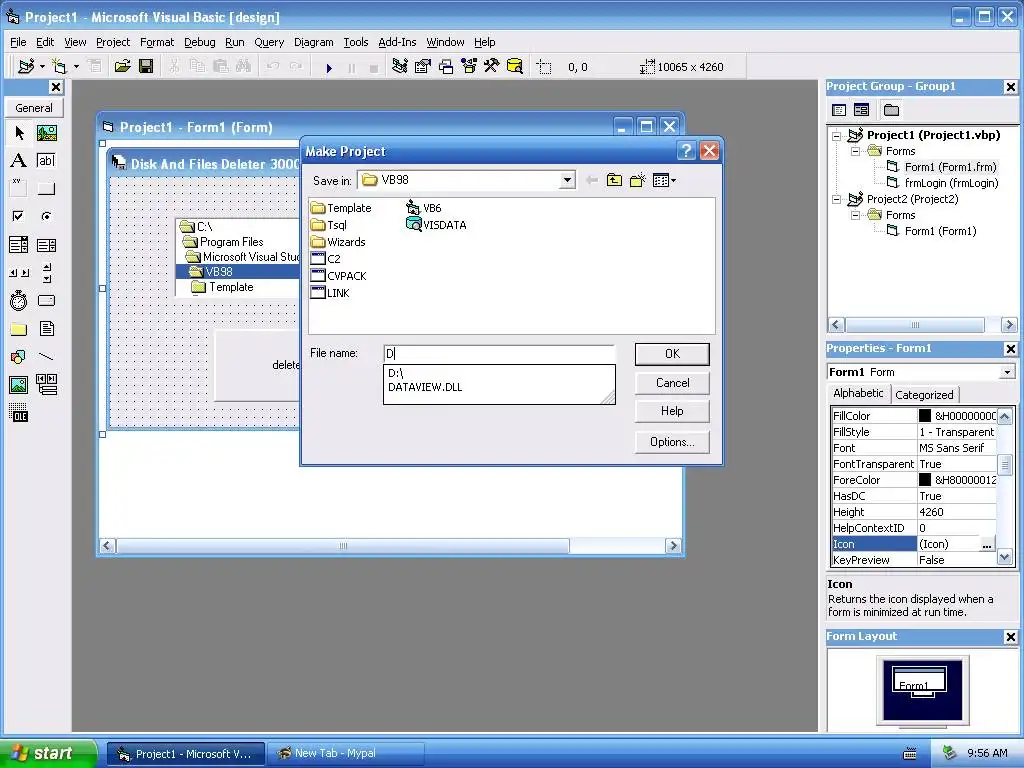
Task: Click the Open Project toolbar icon
Action: (122, 67)
